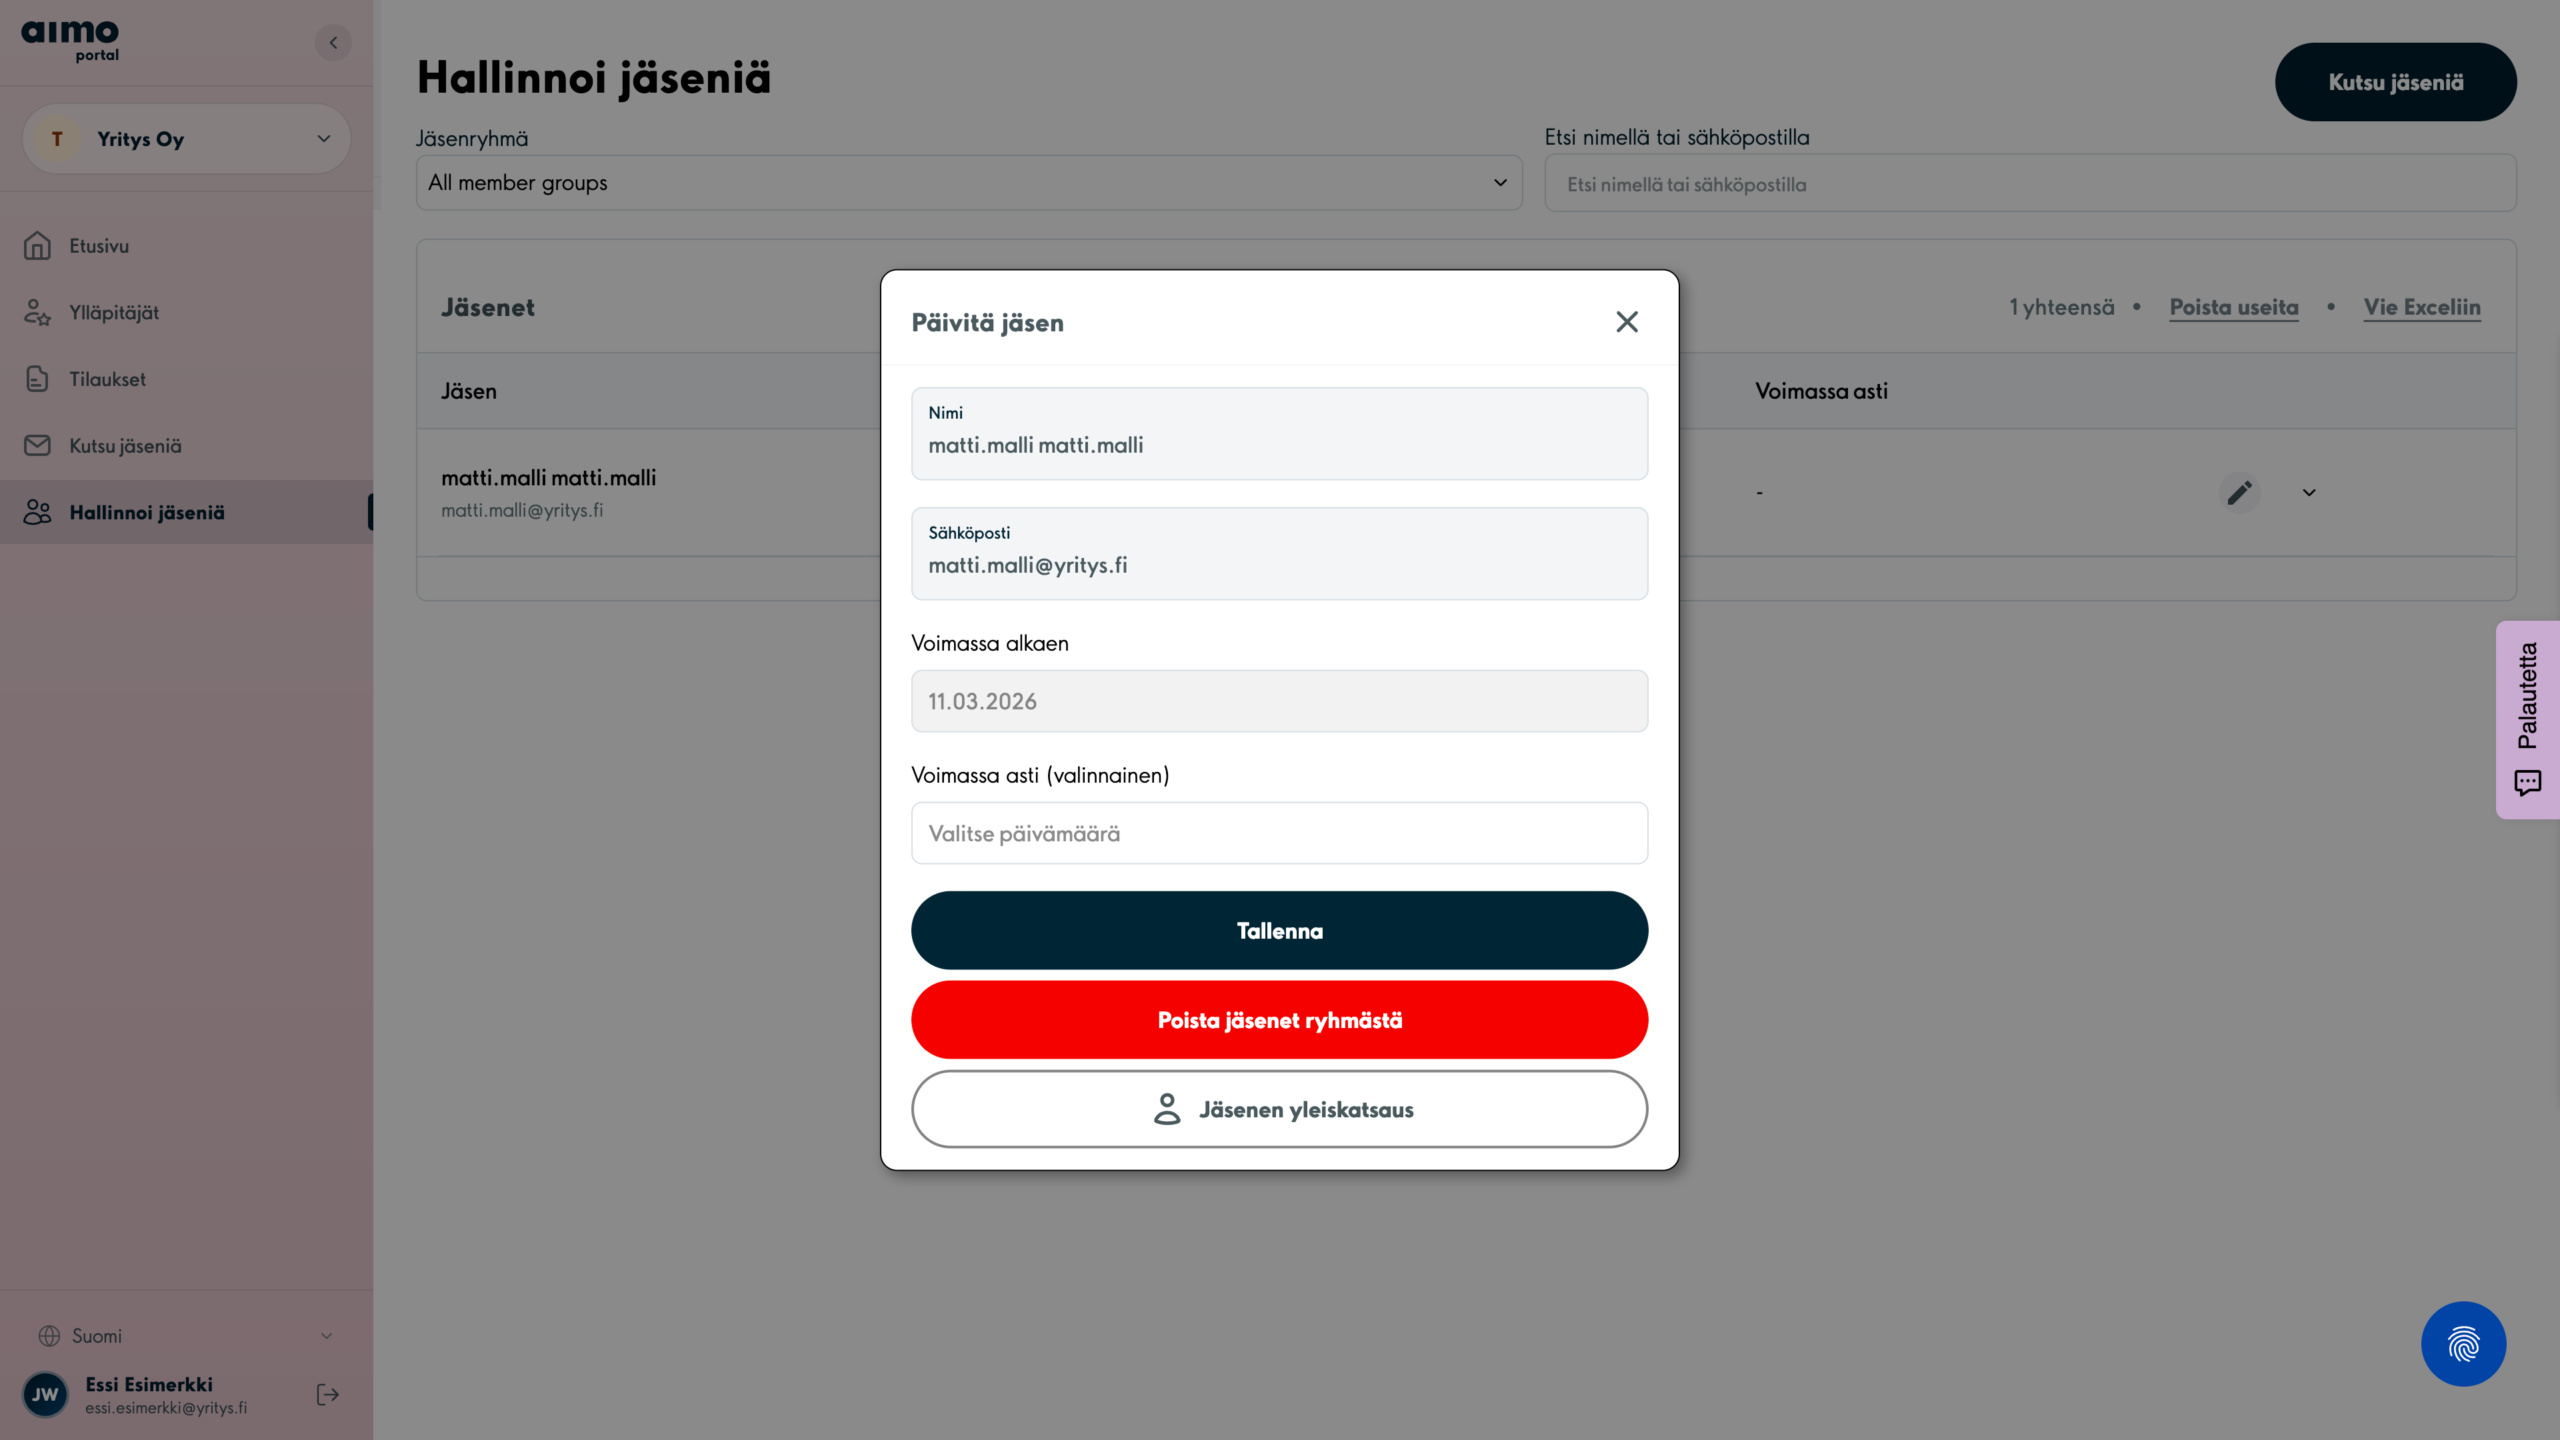Click the red Poista jäsenet ryhmästä button

[x=1279, y=1020]
